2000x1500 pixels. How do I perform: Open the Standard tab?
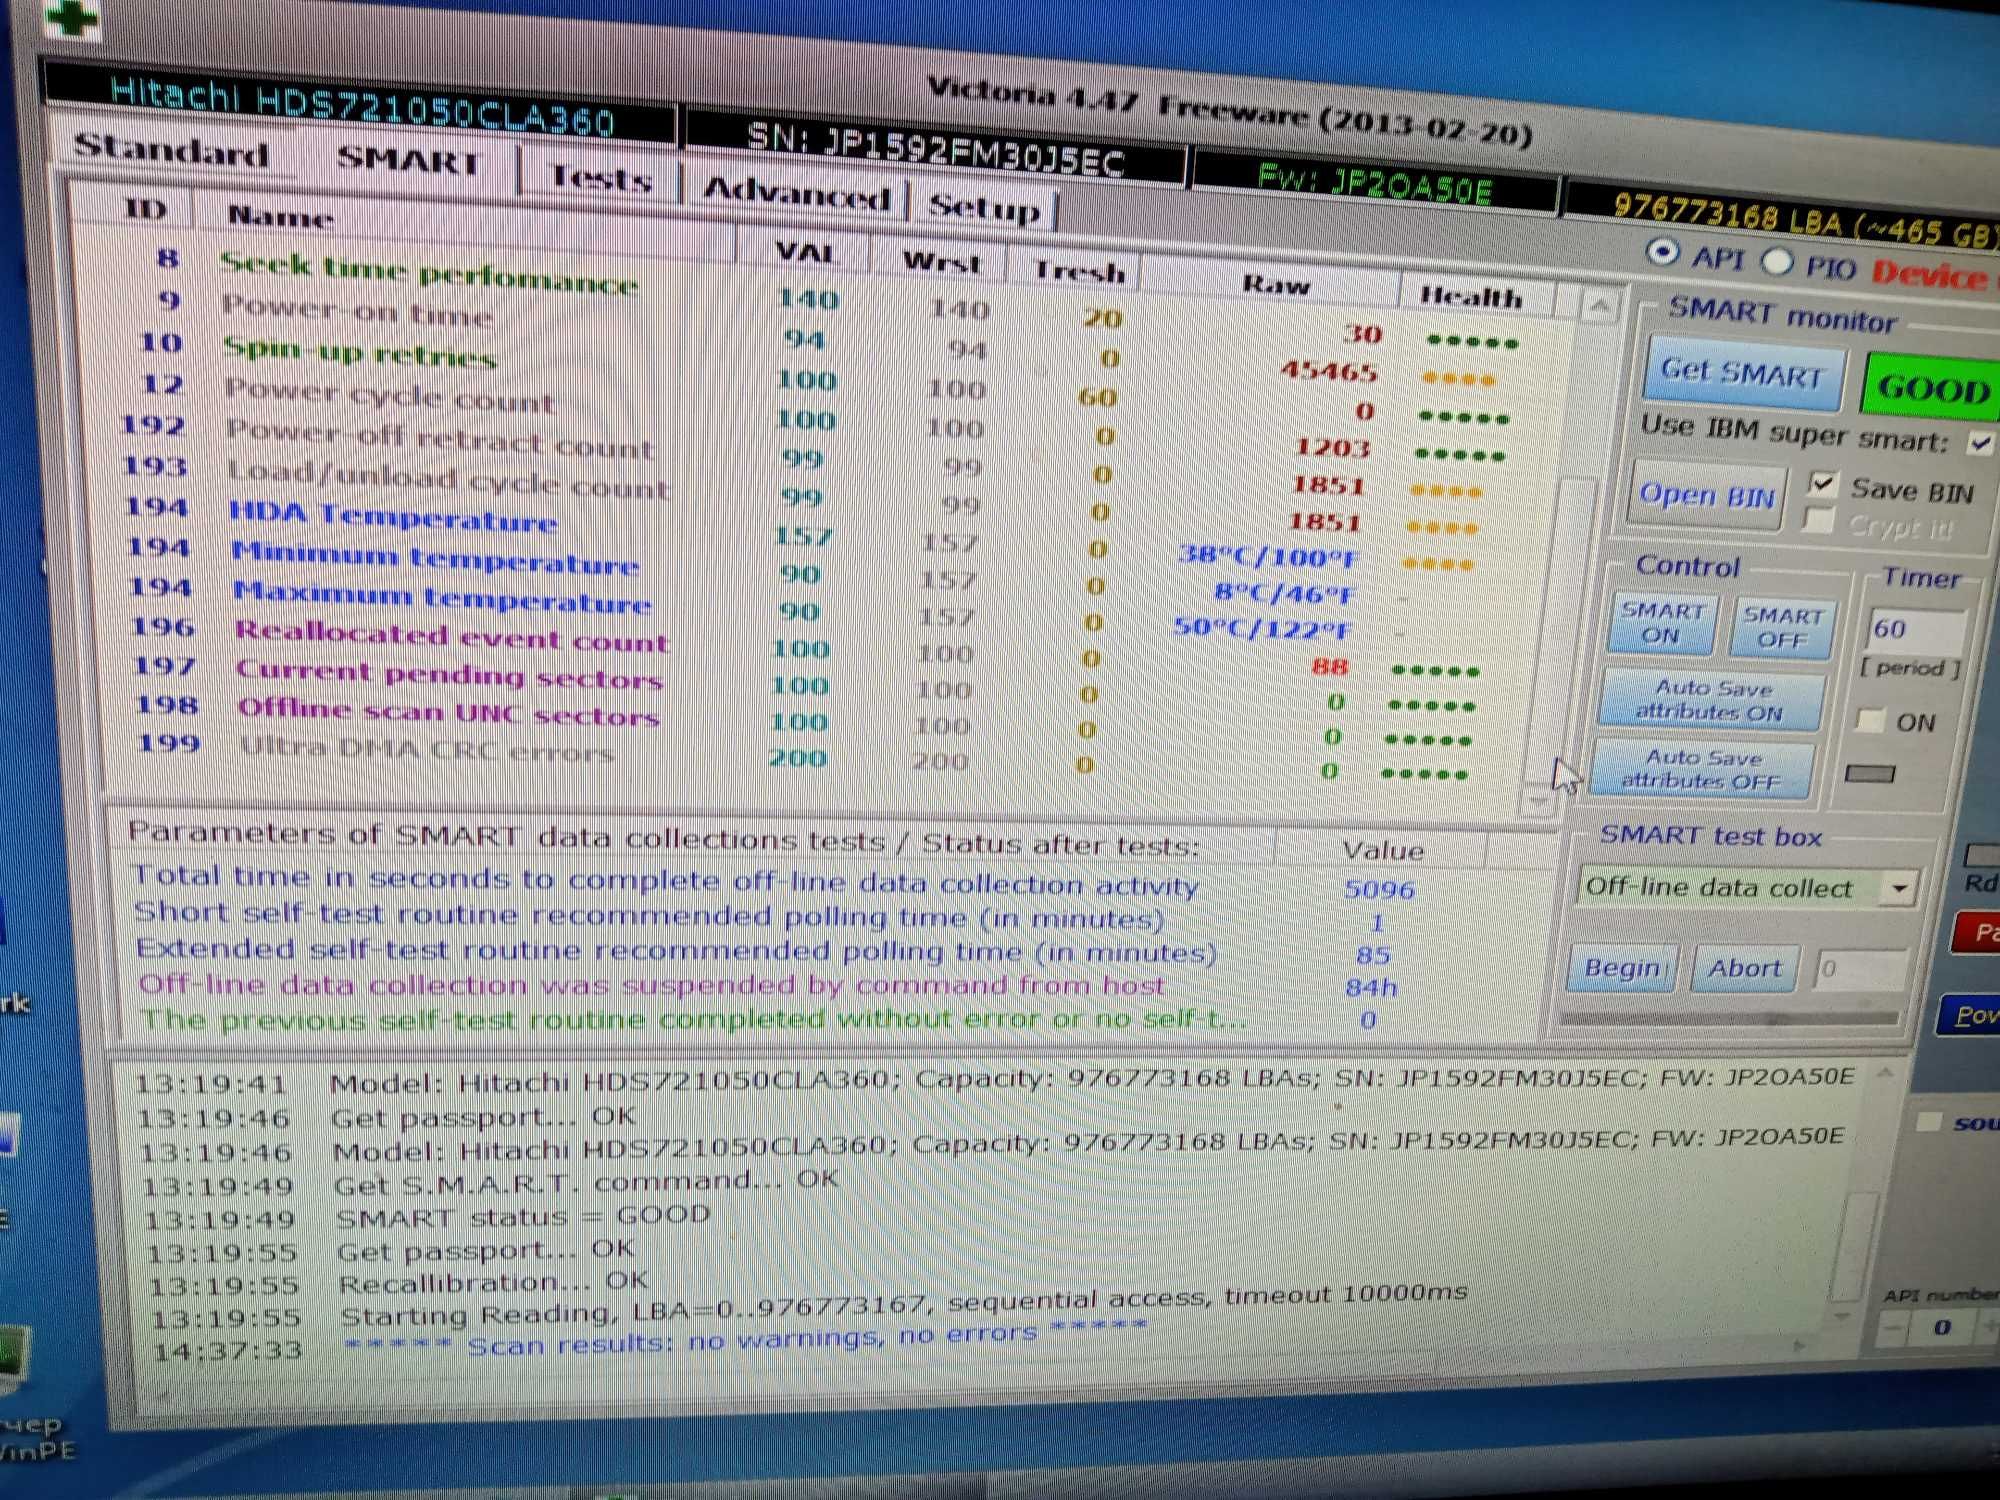tap(172, 151)
